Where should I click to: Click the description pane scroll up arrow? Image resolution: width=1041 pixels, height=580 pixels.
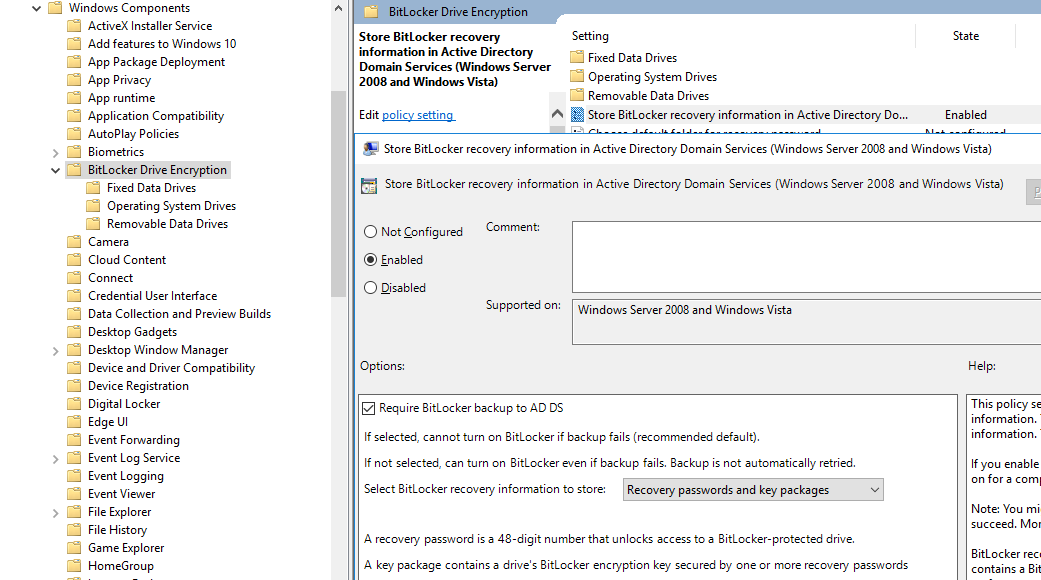[x=557, y=114]
